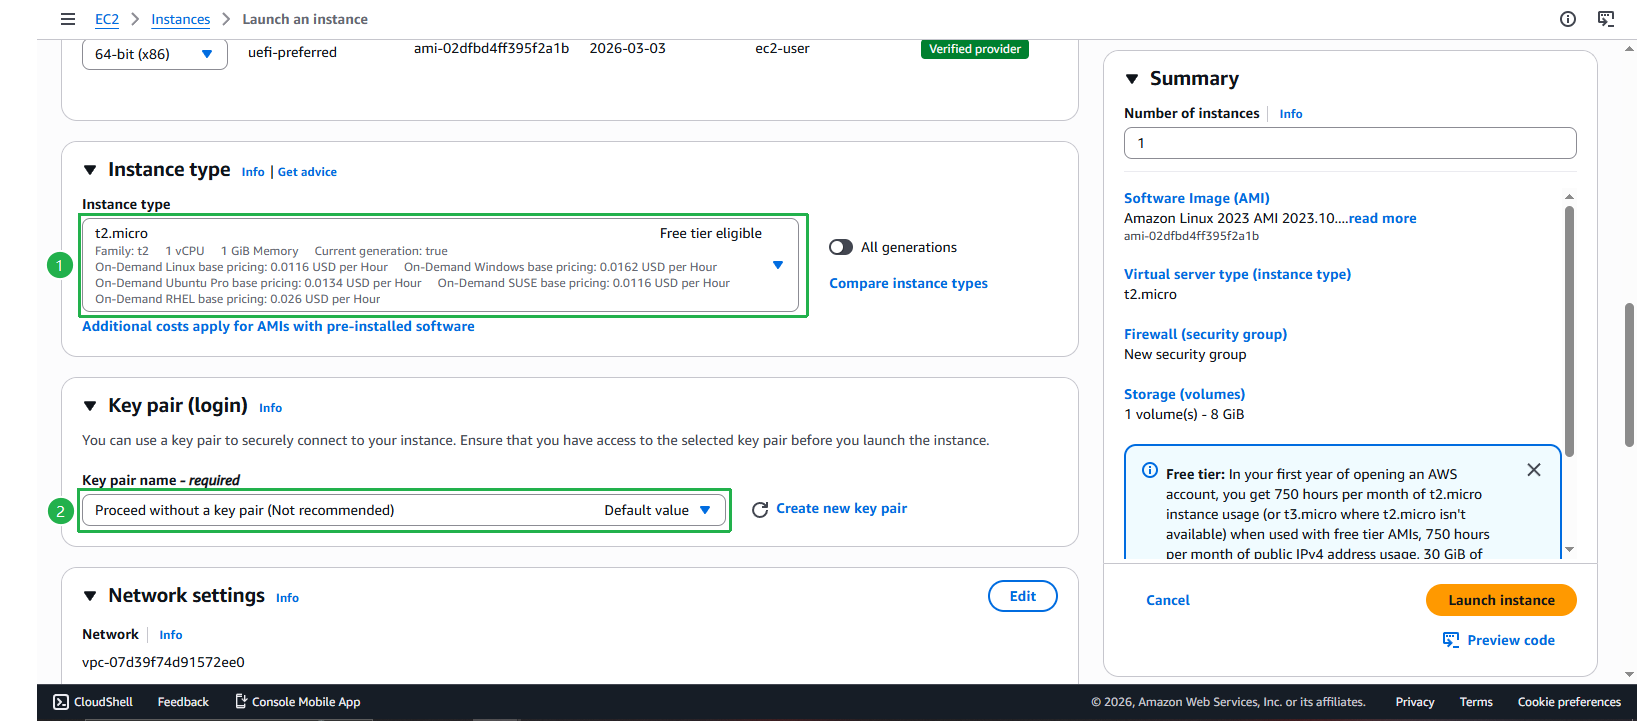Edit the Network settings
1637x721 pixels.
pos(1023,596)
